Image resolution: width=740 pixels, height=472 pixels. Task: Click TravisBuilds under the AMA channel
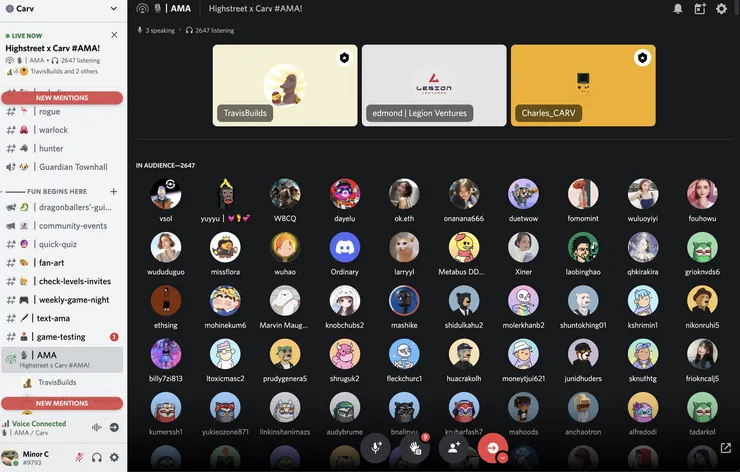[57, 382]
